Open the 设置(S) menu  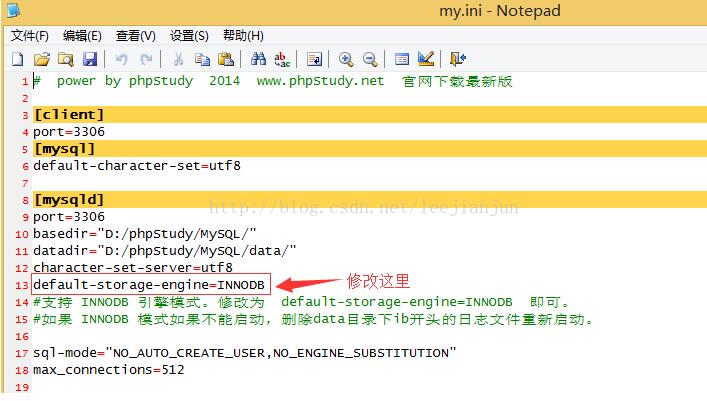[189, 35]
